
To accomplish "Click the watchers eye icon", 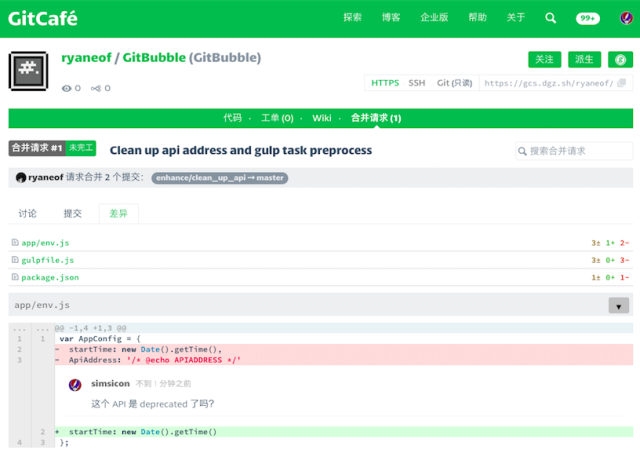I will [66, 89].
